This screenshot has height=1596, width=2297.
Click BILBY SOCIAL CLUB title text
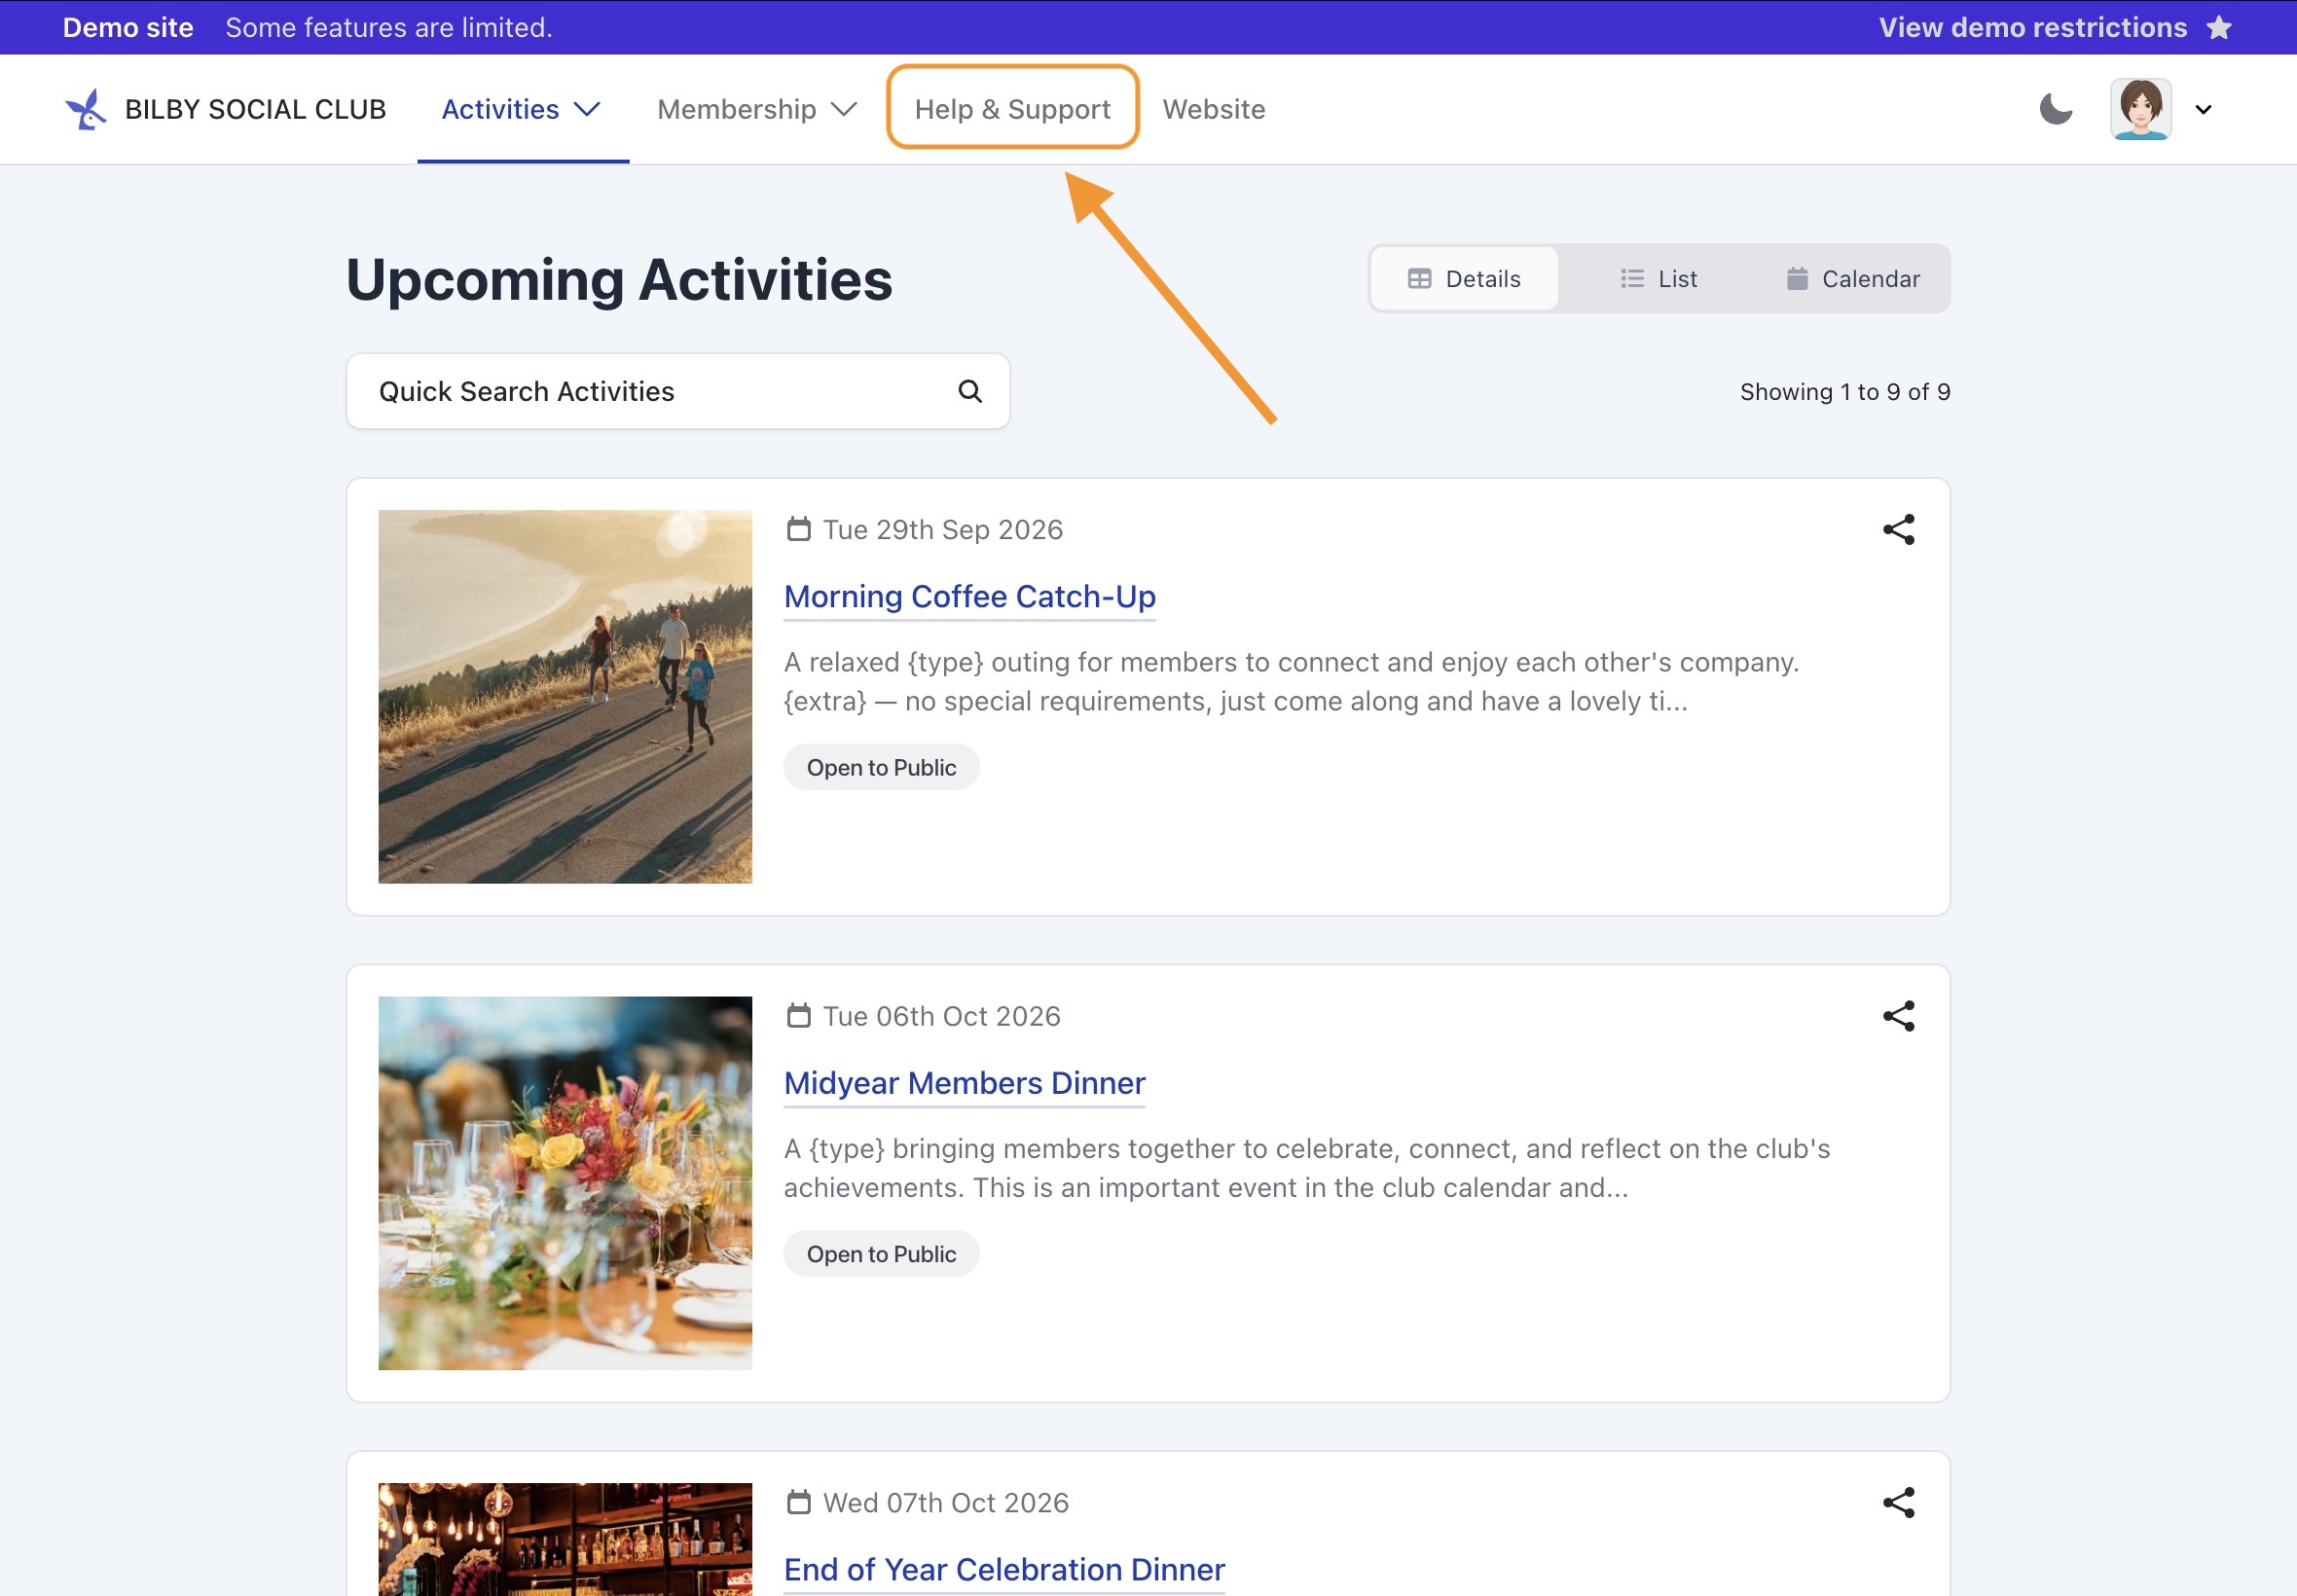click(255, 109)
